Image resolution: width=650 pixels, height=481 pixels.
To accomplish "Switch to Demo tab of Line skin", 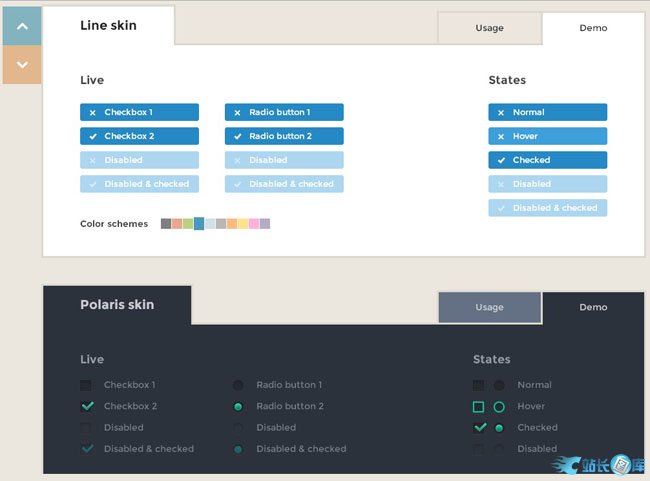I will 593,28.
